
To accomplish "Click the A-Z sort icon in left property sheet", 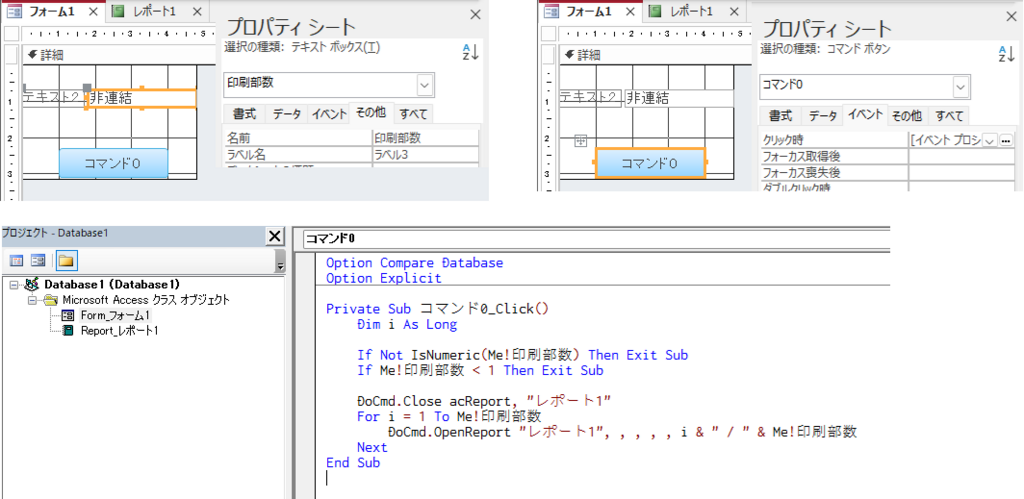I will (469, 53).
